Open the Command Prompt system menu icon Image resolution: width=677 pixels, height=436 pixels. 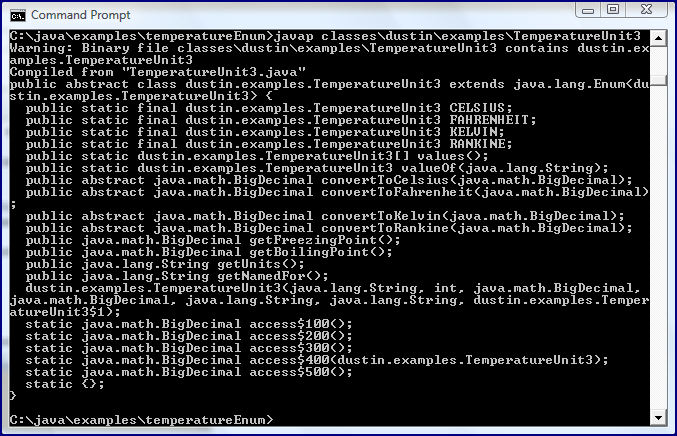pos(18,16)
